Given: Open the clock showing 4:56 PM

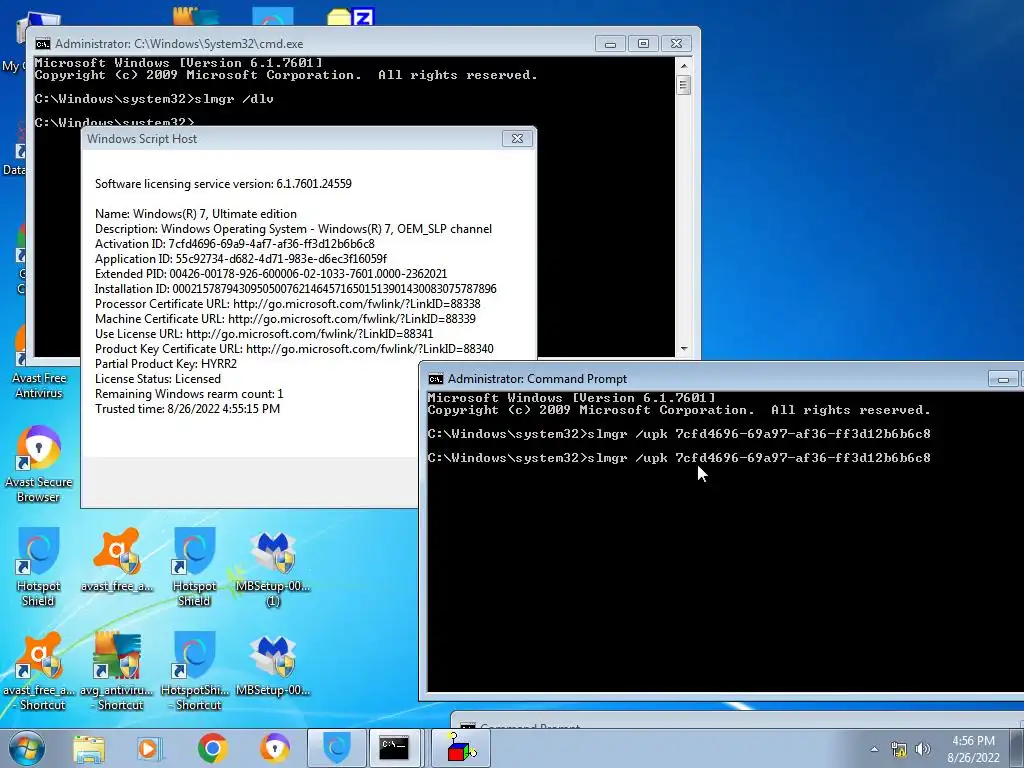Looking at the screenshot, I should [973, 749].
